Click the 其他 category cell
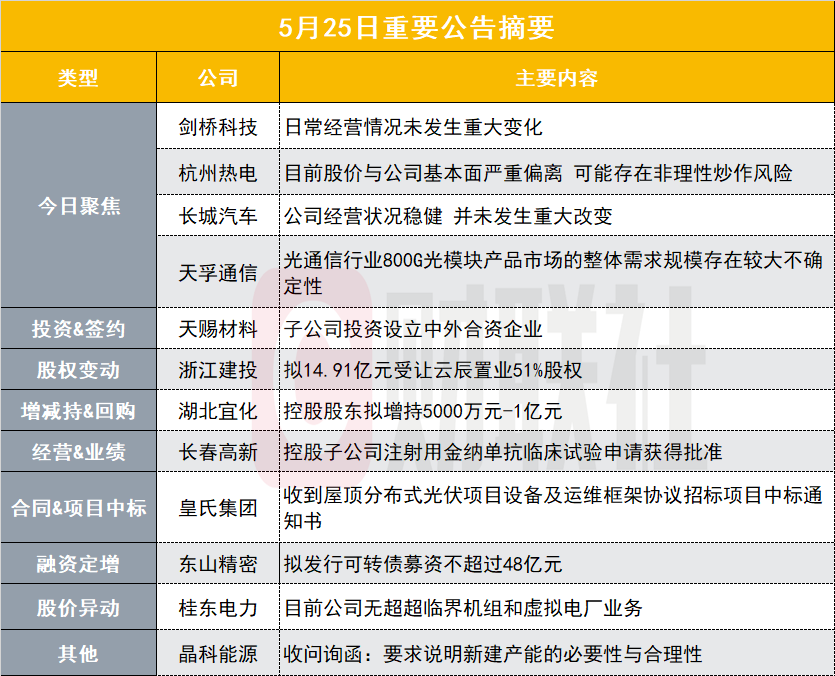This screenshot has height=676, width=835. click(78, 654)
